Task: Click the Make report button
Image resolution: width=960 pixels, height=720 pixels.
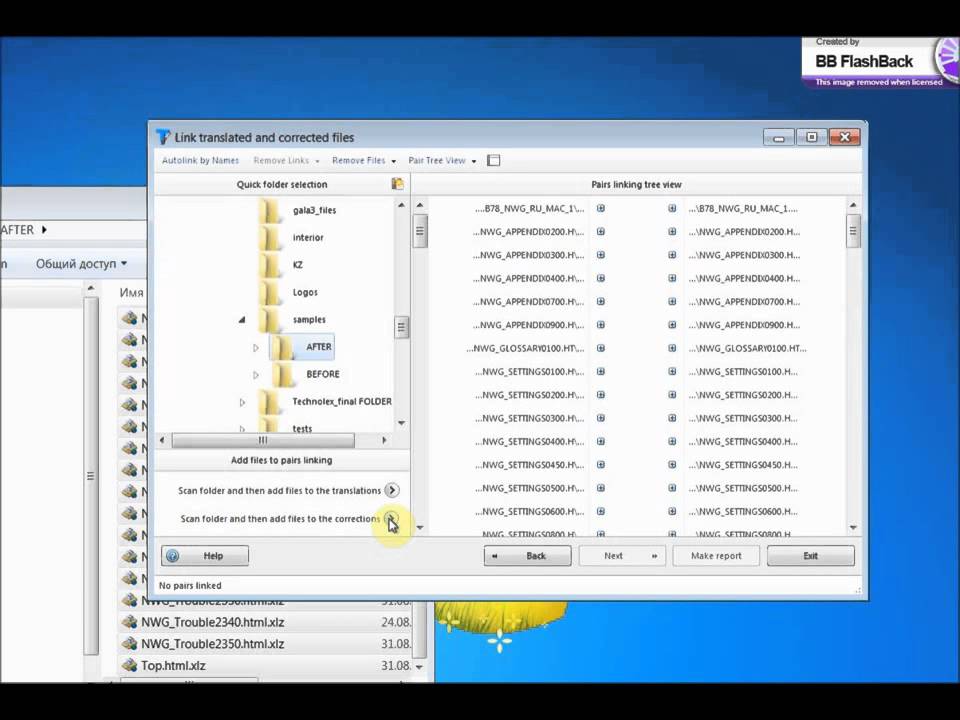Action: pyautogui.click(x=716, y=556)
